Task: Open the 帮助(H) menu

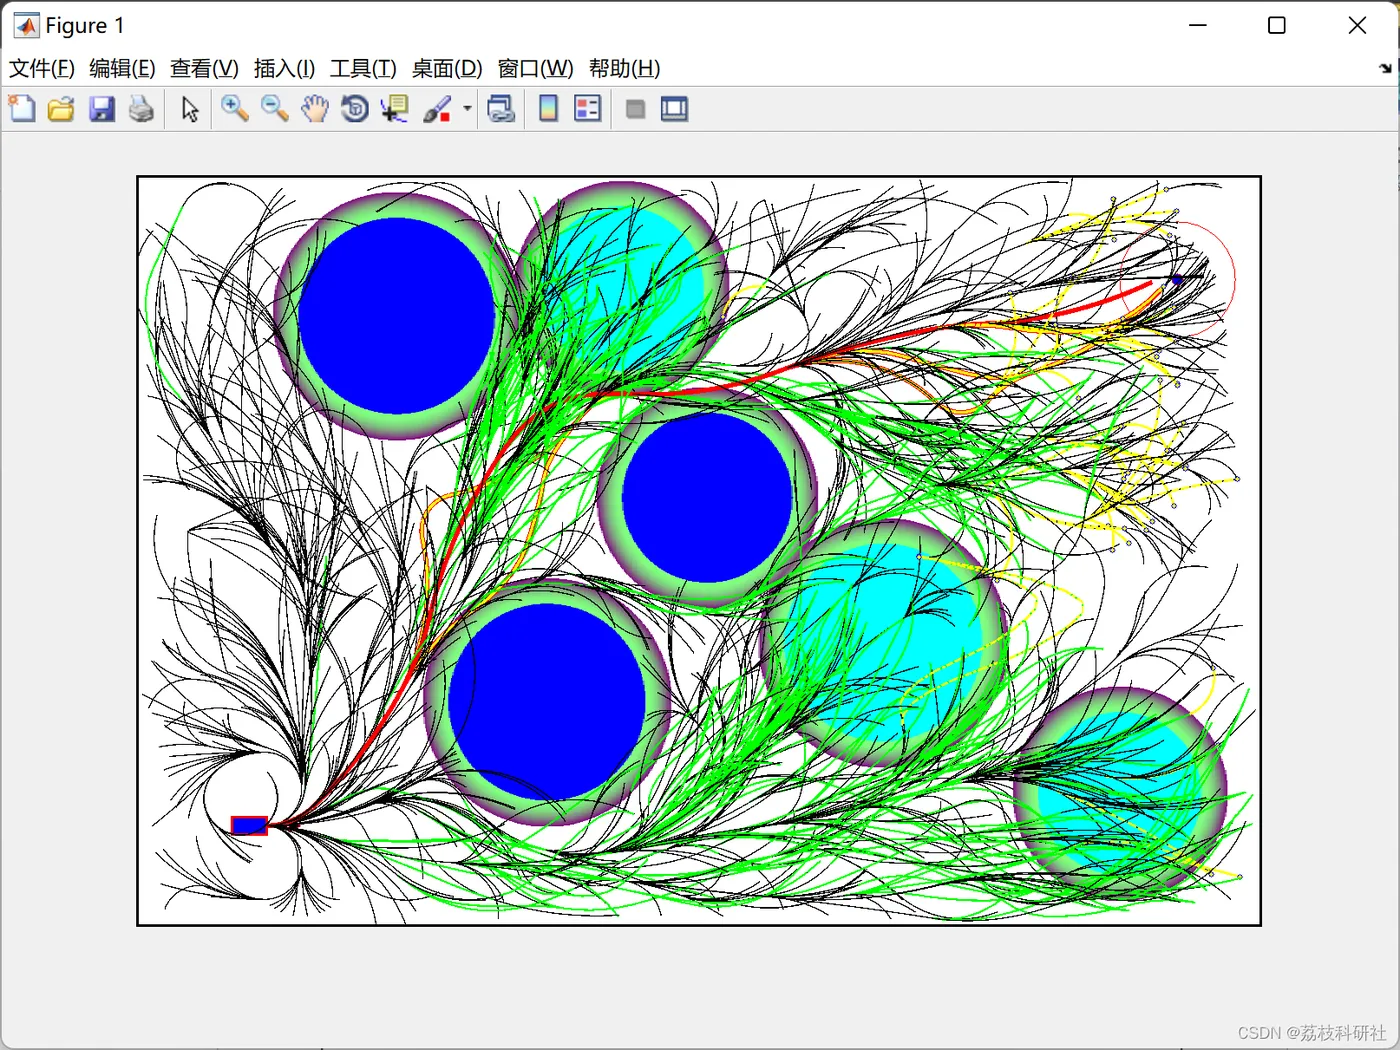Action: click(x=624, y=68)
